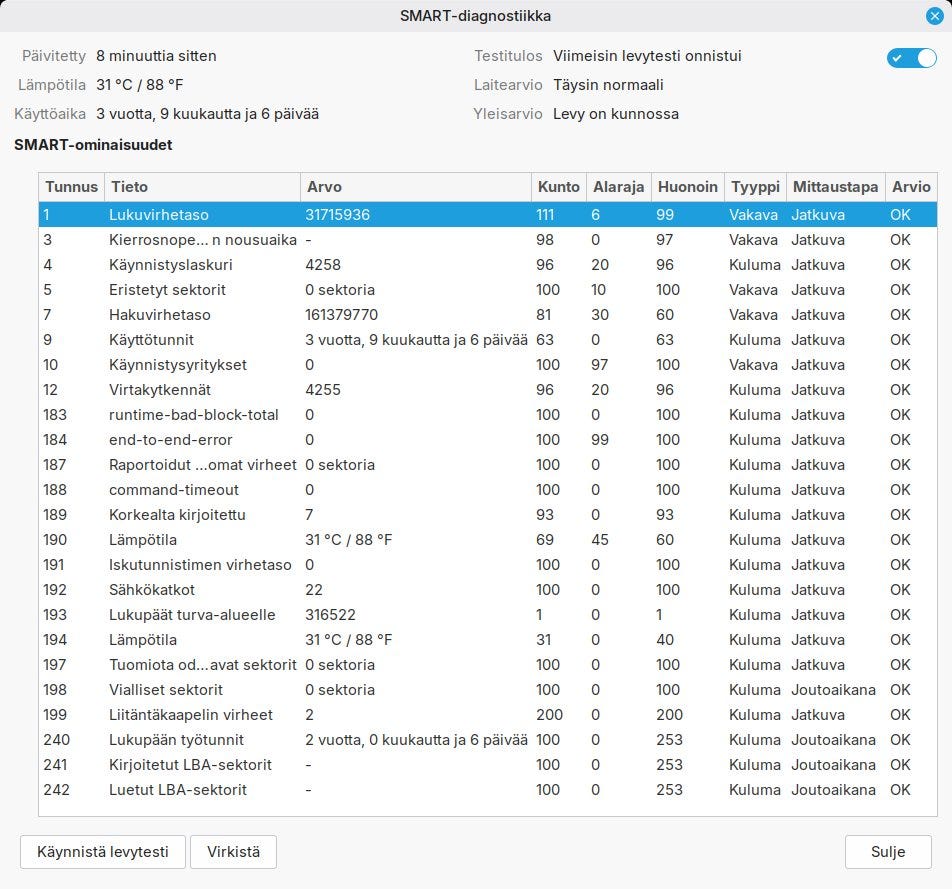
Task: Click the Vakava cell in the Käynnistysyritykset row
Action: [753, 365]
